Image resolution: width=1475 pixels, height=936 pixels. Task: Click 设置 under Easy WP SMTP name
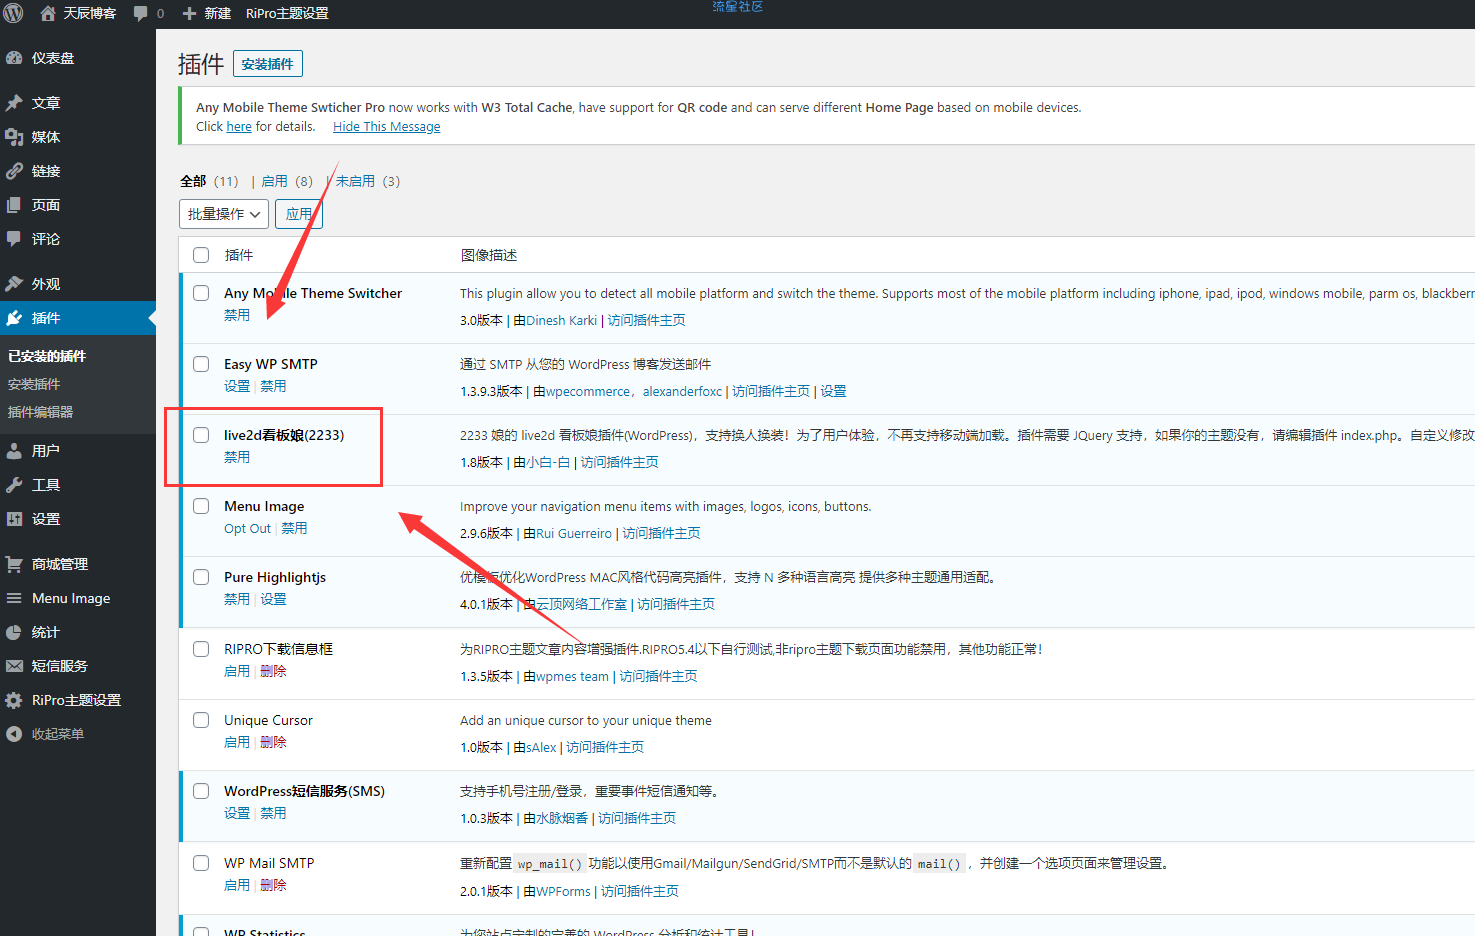coord(237,386)
